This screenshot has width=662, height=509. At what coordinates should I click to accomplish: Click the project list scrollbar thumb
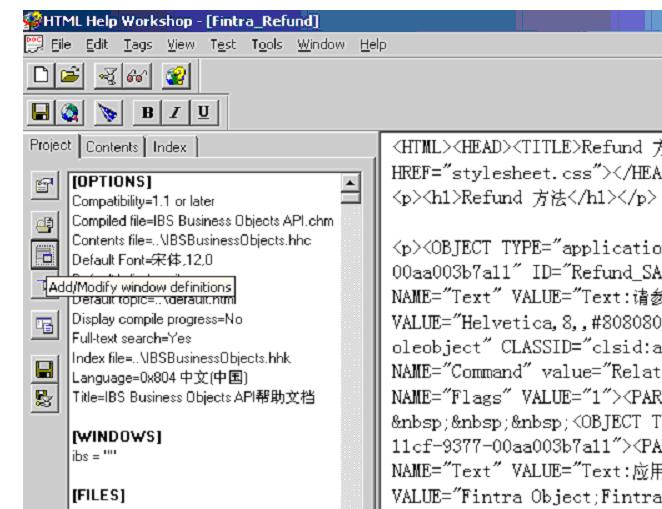click(x=350, y=198)
